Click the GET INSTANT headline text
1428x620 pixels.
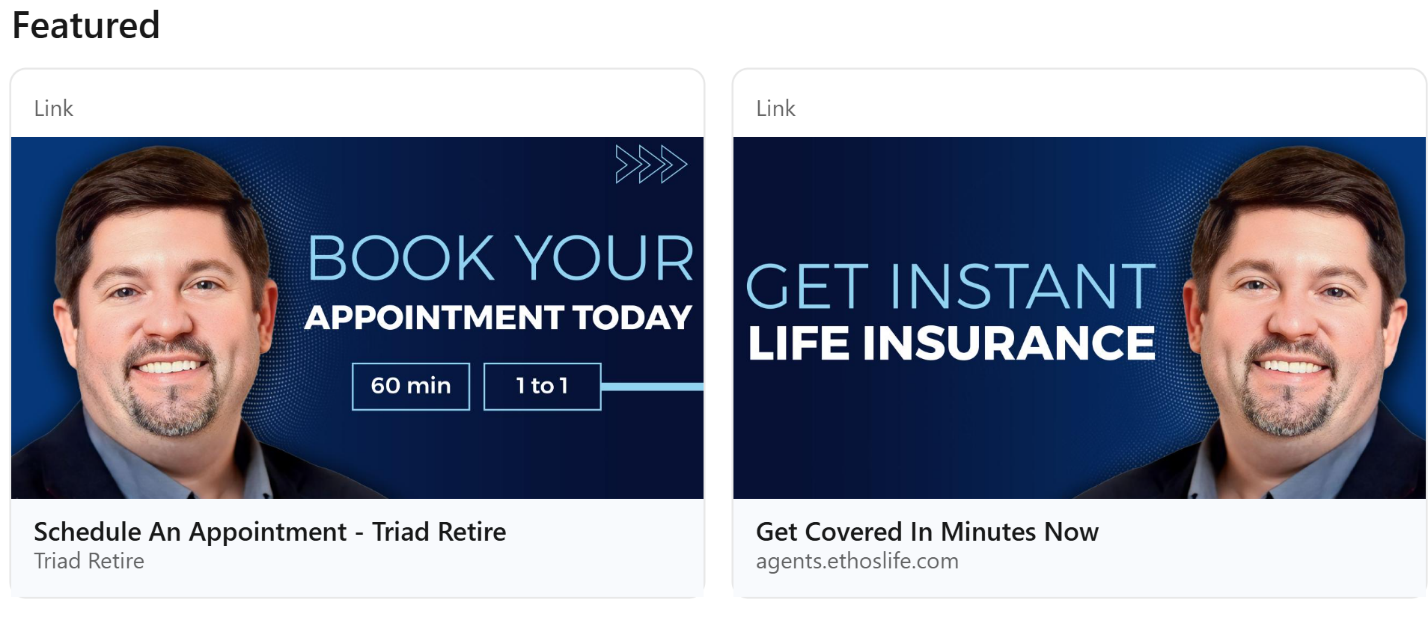(x=951, y=285)
